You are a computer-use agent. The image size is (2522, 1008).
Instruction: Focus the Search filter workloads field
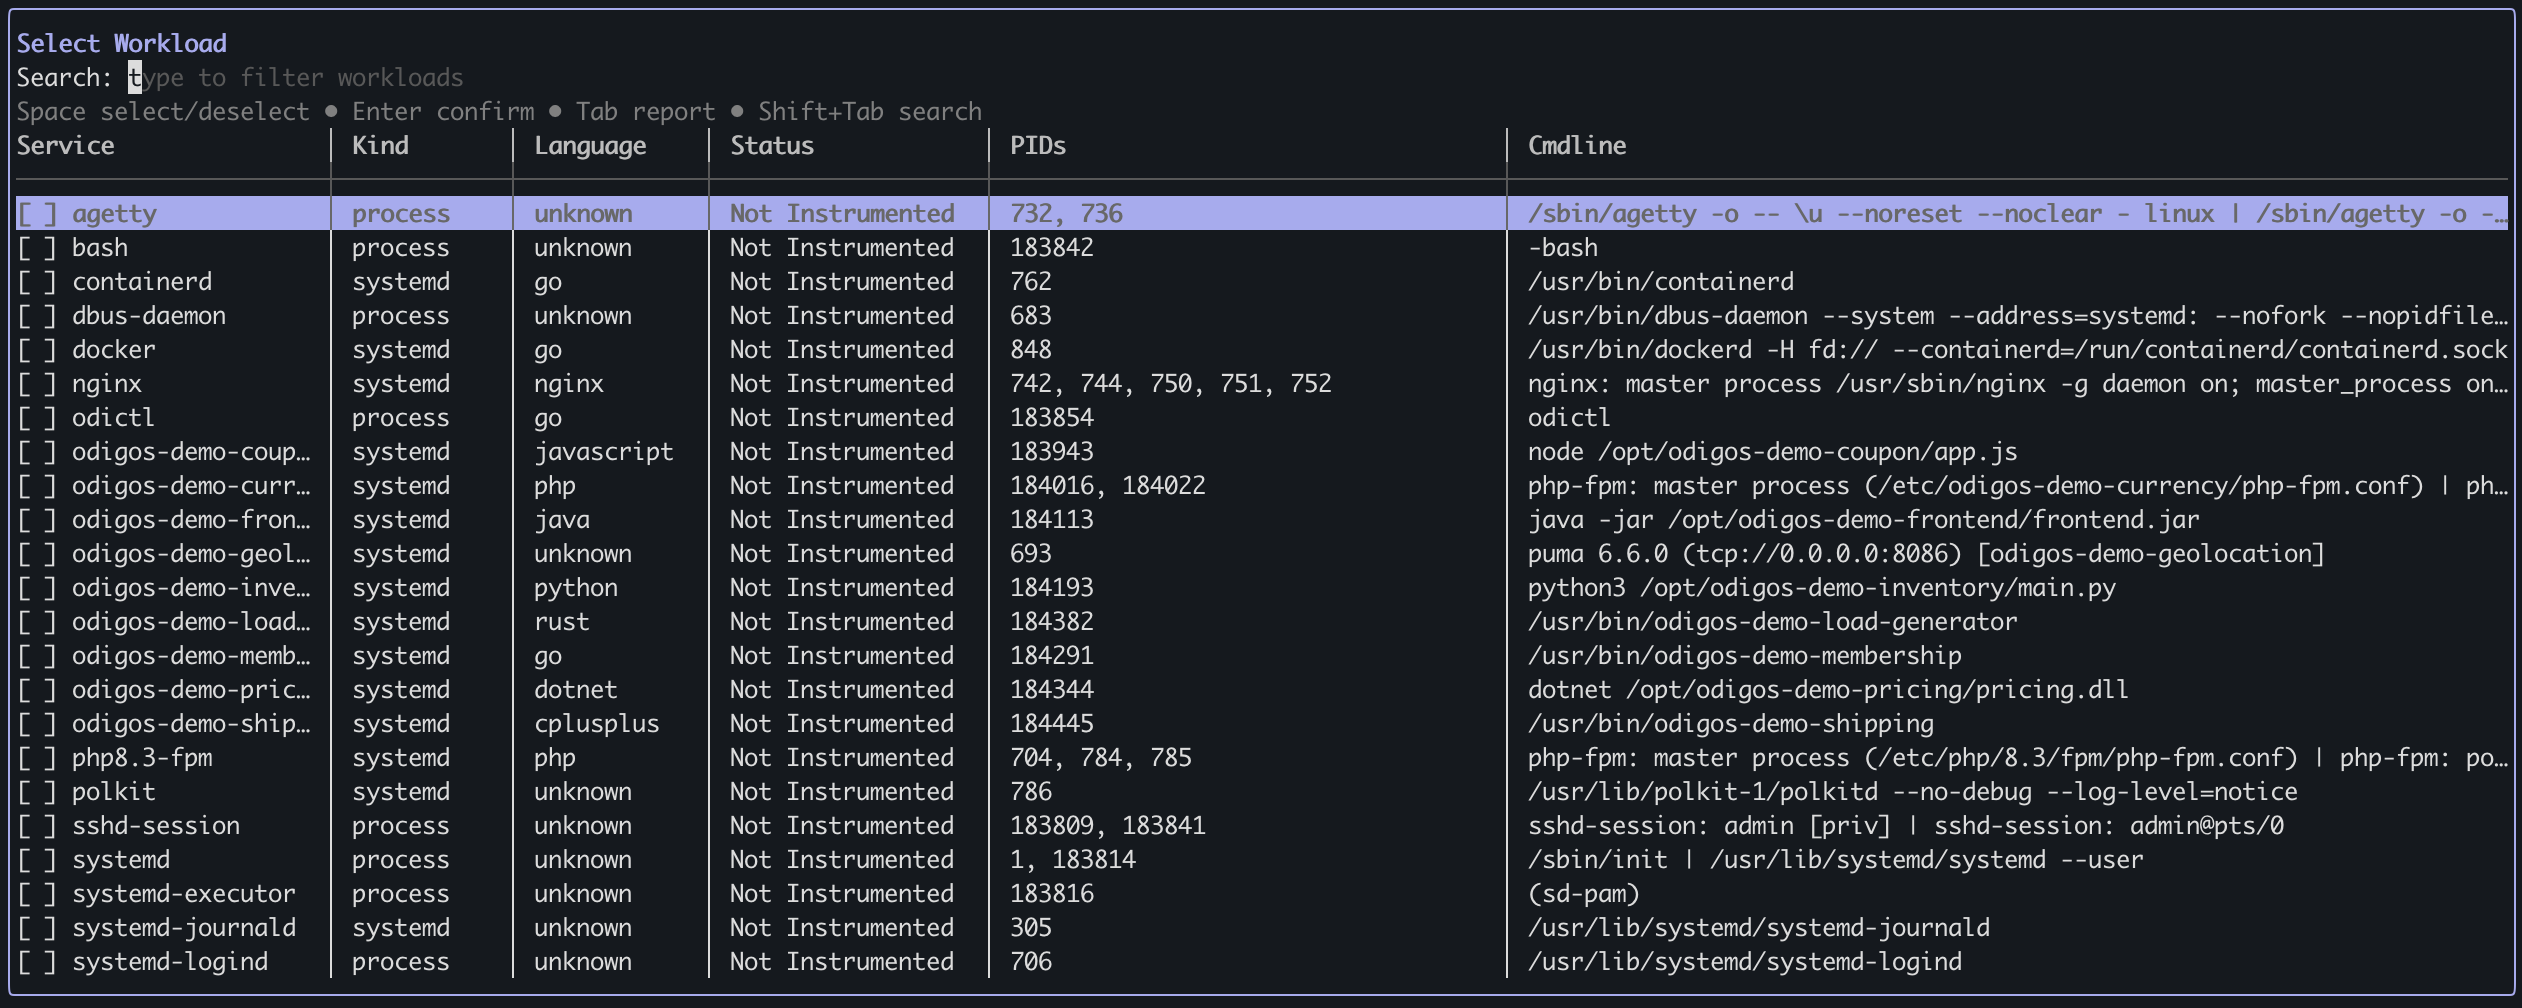click(296, 77)
